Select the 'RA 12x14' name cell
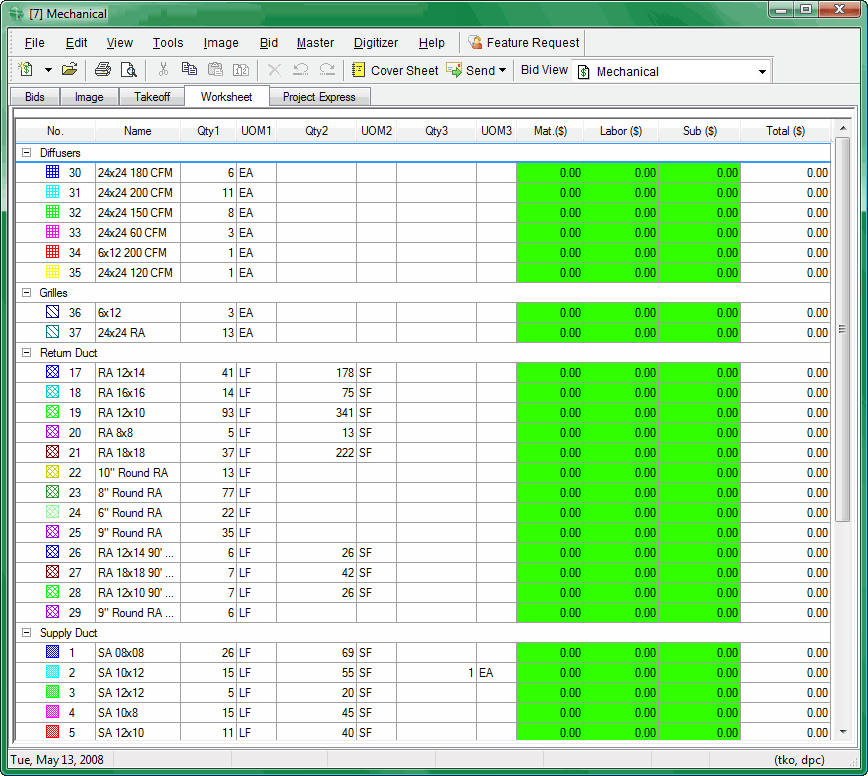 (138, 373)
